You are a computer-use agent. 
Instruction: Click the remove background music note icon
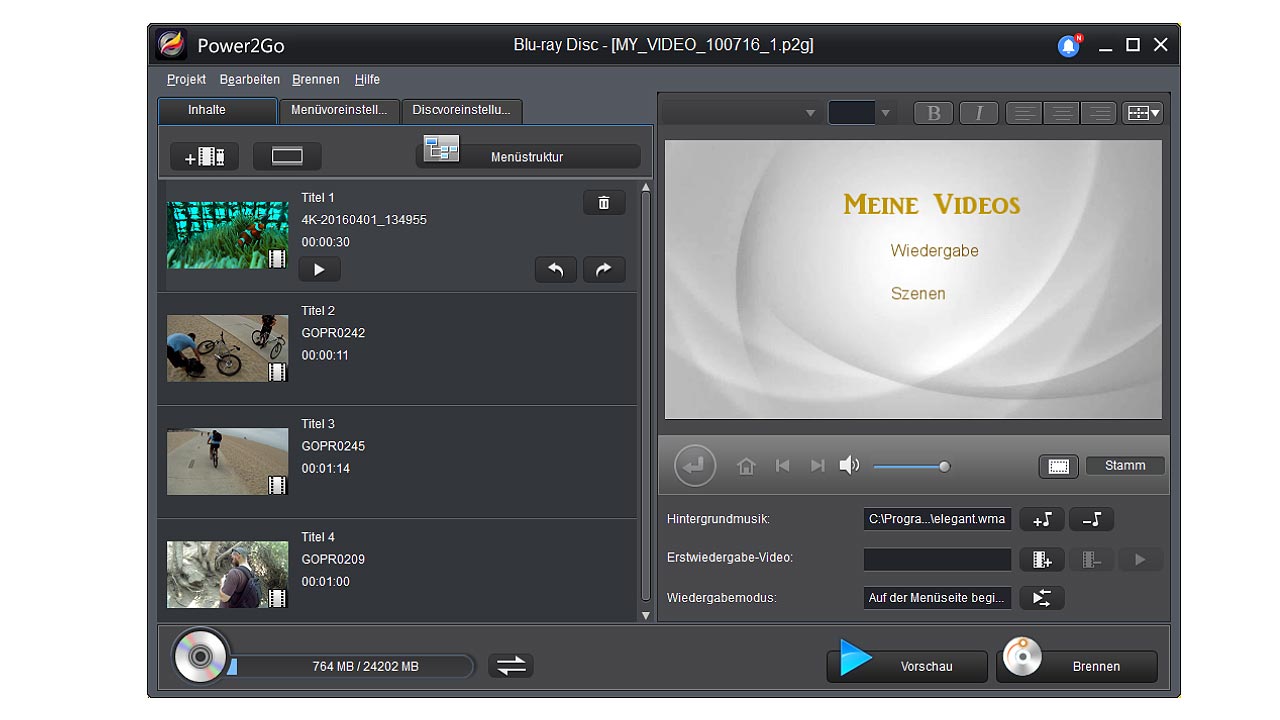pyautogui.click(x=1091, y=519)
